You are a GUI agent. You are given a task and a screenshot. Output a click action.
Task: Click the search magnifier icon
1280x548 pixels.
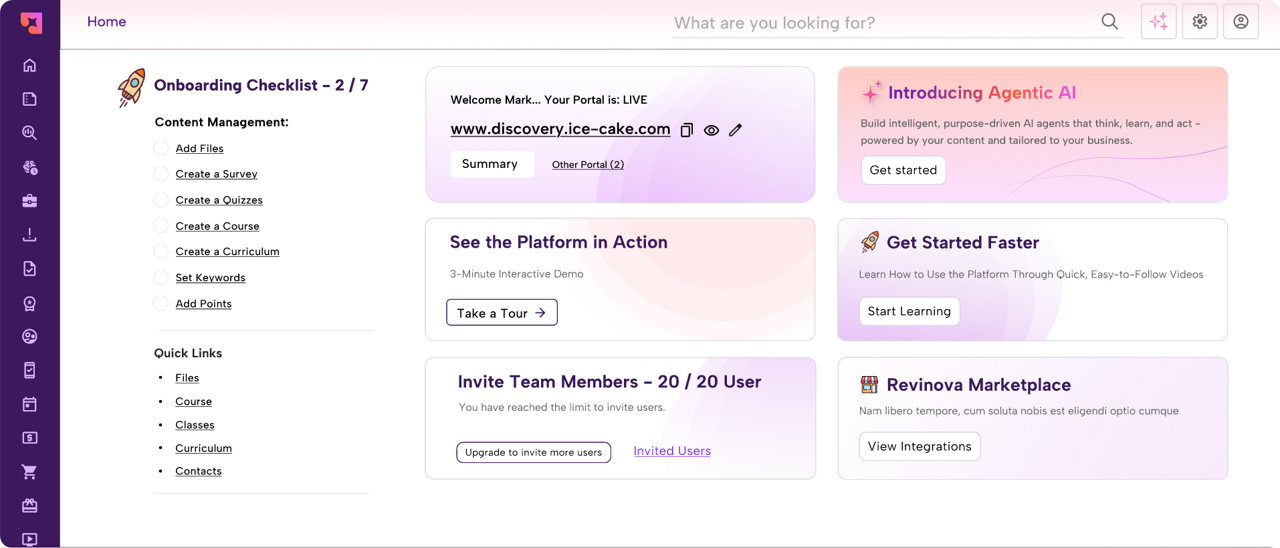1110,22
